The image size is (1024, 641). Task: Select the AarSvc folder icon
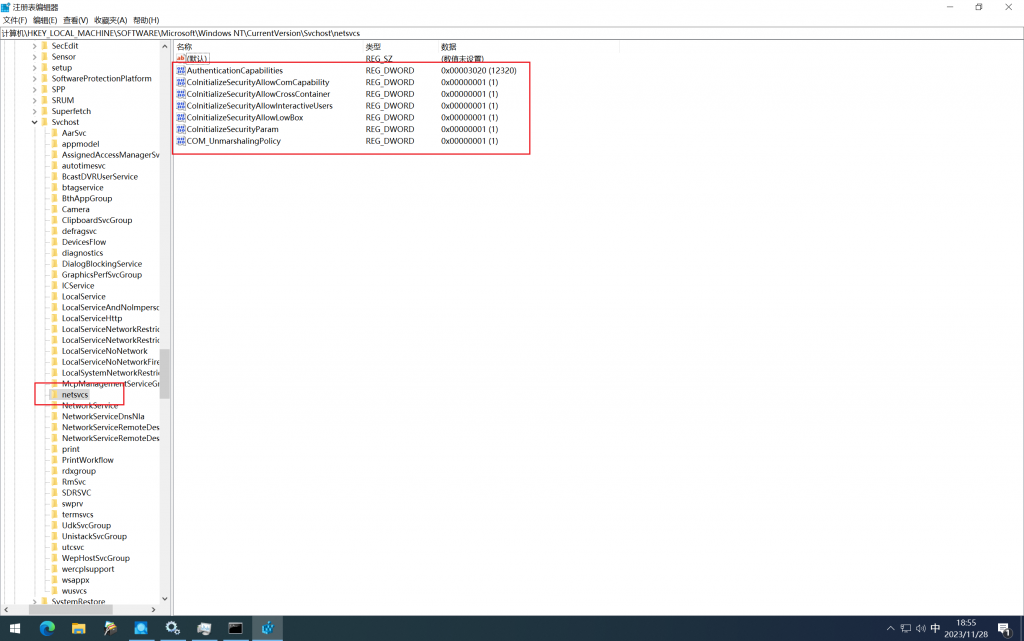pos(55,133)
